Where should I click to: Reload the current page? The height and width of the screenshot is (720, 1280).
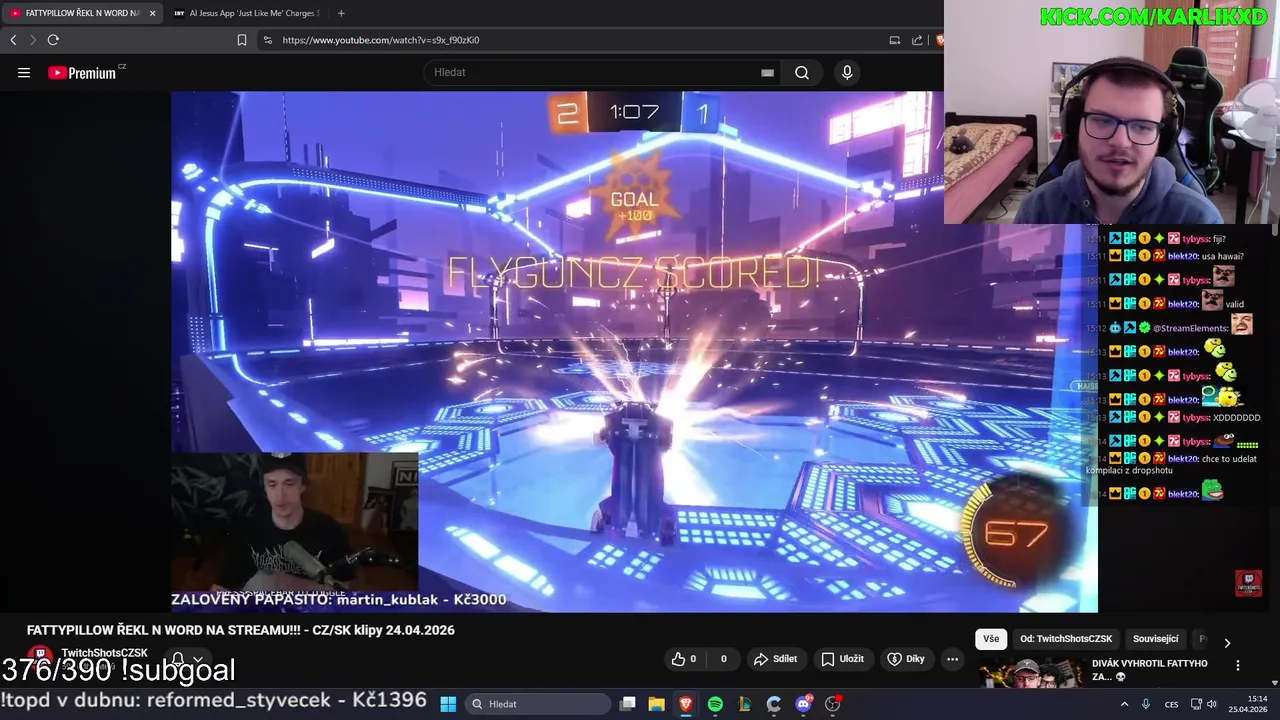(x=53, y=40)
